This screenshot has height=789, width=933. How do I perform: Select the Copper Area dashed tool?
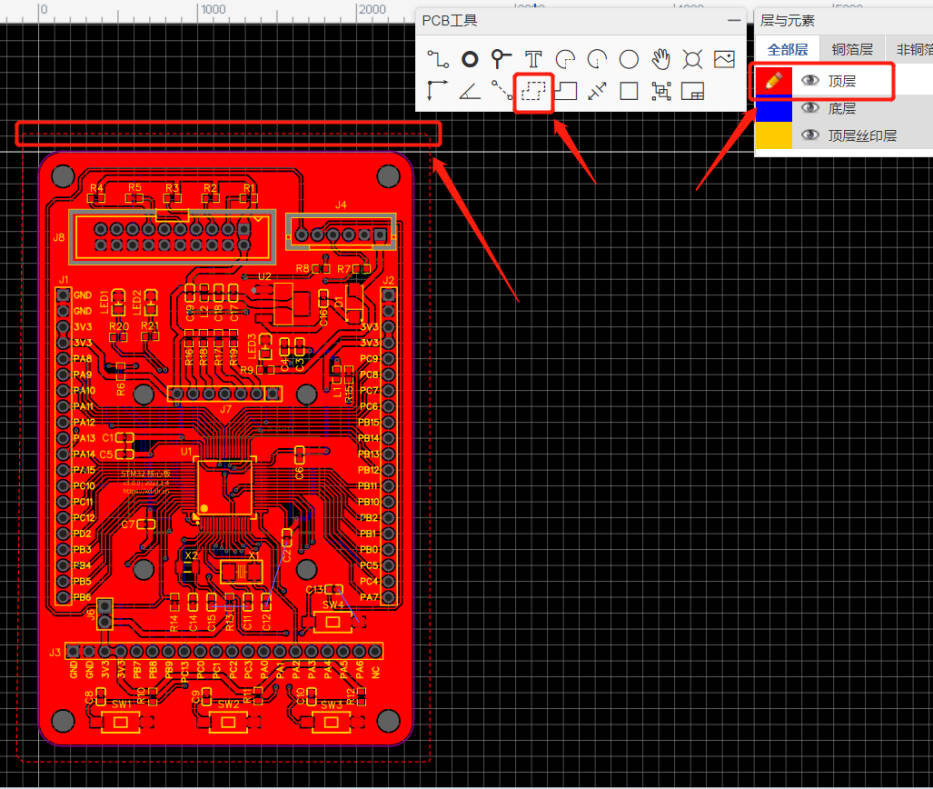point(533,91)
